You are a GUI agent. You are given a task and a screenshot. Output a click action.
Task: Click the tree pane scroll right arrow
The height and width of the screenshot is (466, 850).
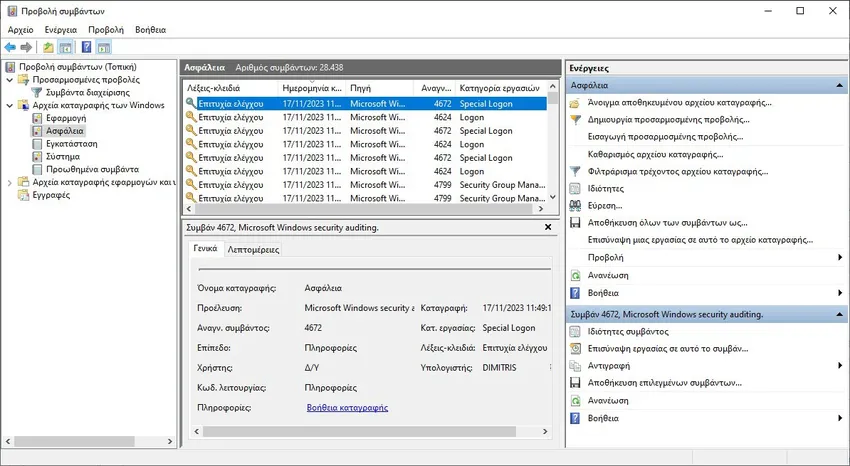[x=170, y=442]
